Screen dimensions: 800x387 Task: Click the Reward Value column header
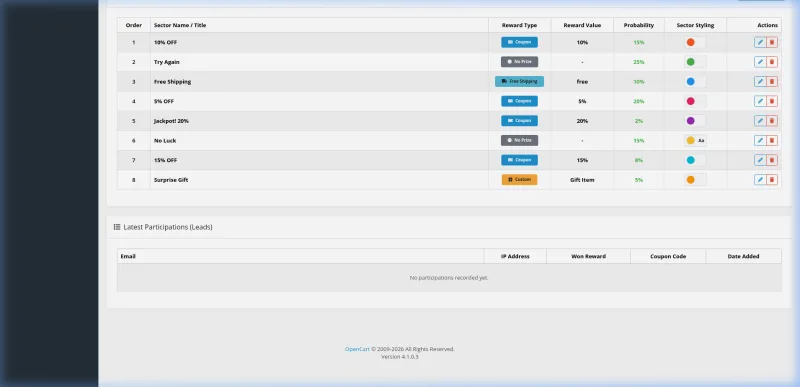[582, 25]
